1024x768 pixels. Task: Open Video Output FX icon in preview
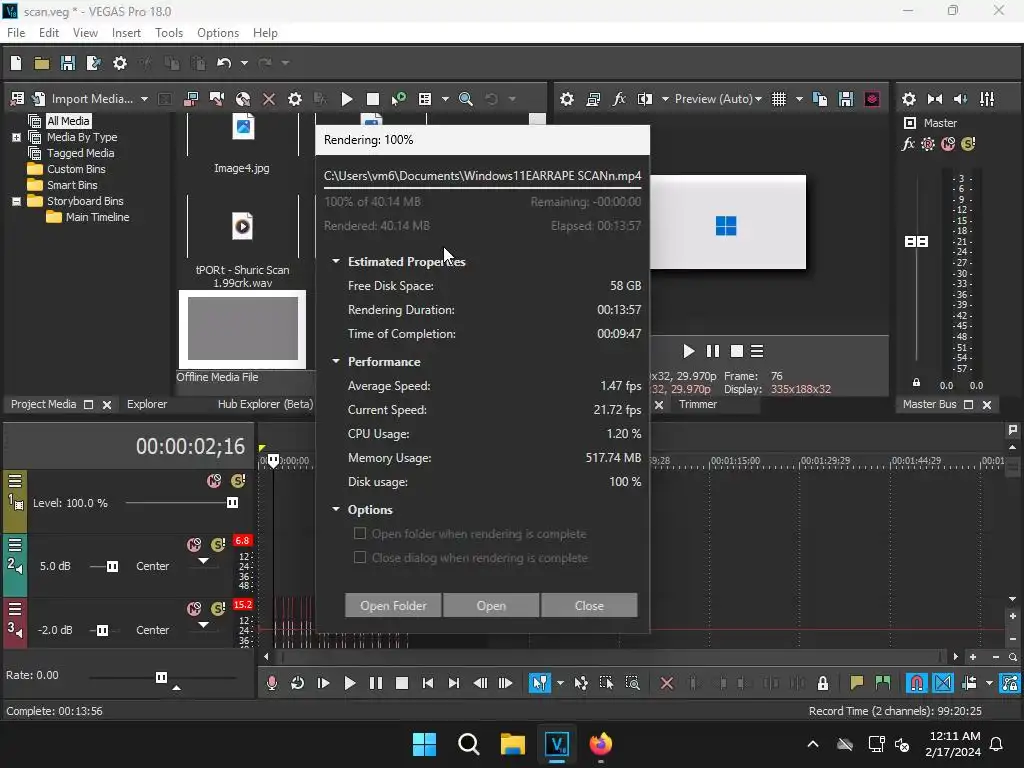[619, 99]
